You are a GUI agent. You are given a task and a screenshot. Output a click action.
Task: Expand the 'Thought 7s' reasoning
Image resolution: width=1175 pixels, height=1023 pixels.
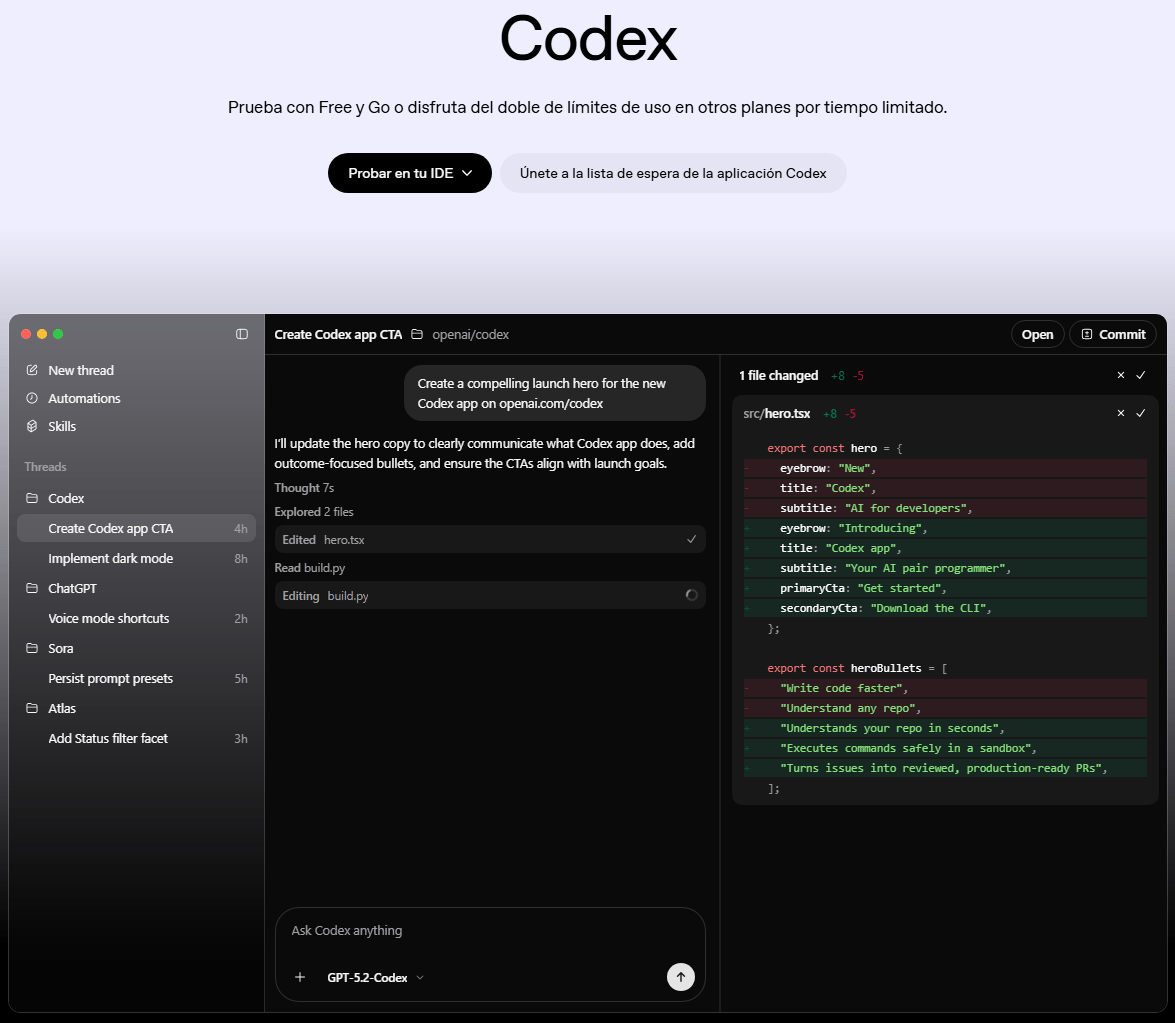(x=303, y=488)
